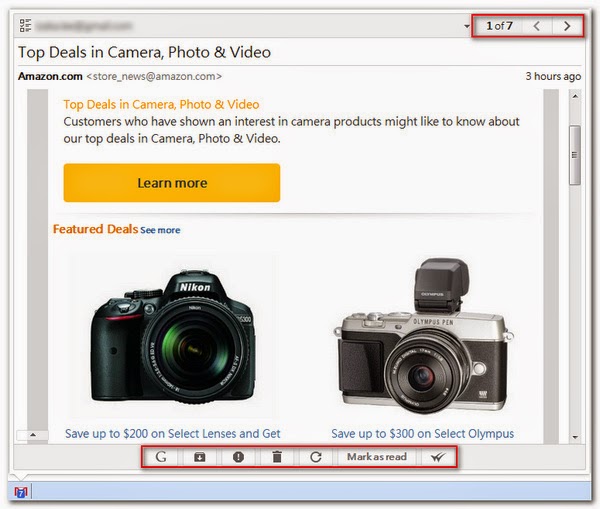The width and height of the screenshot is (600, 509).
Task: Open email in Gmail with G icon
Action: 161,457
